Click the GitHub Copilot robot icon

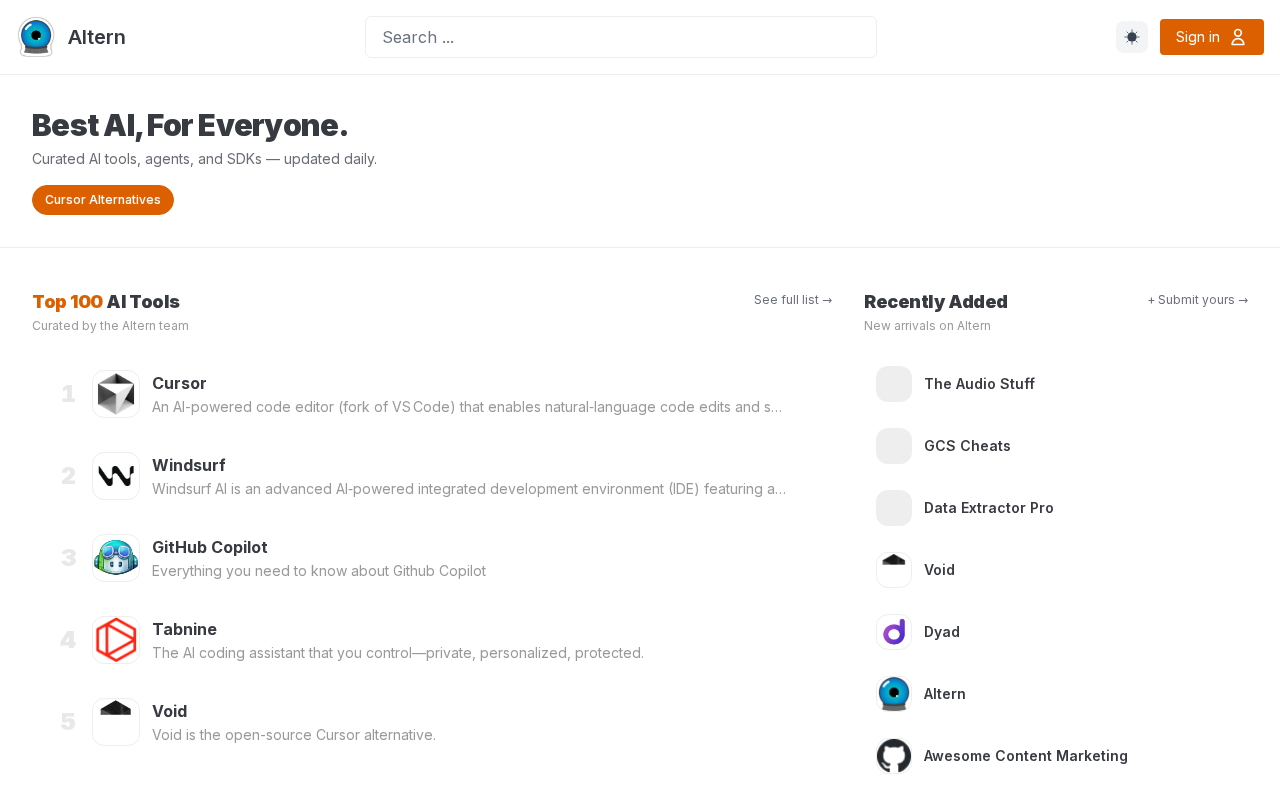[x=116, y=558]
